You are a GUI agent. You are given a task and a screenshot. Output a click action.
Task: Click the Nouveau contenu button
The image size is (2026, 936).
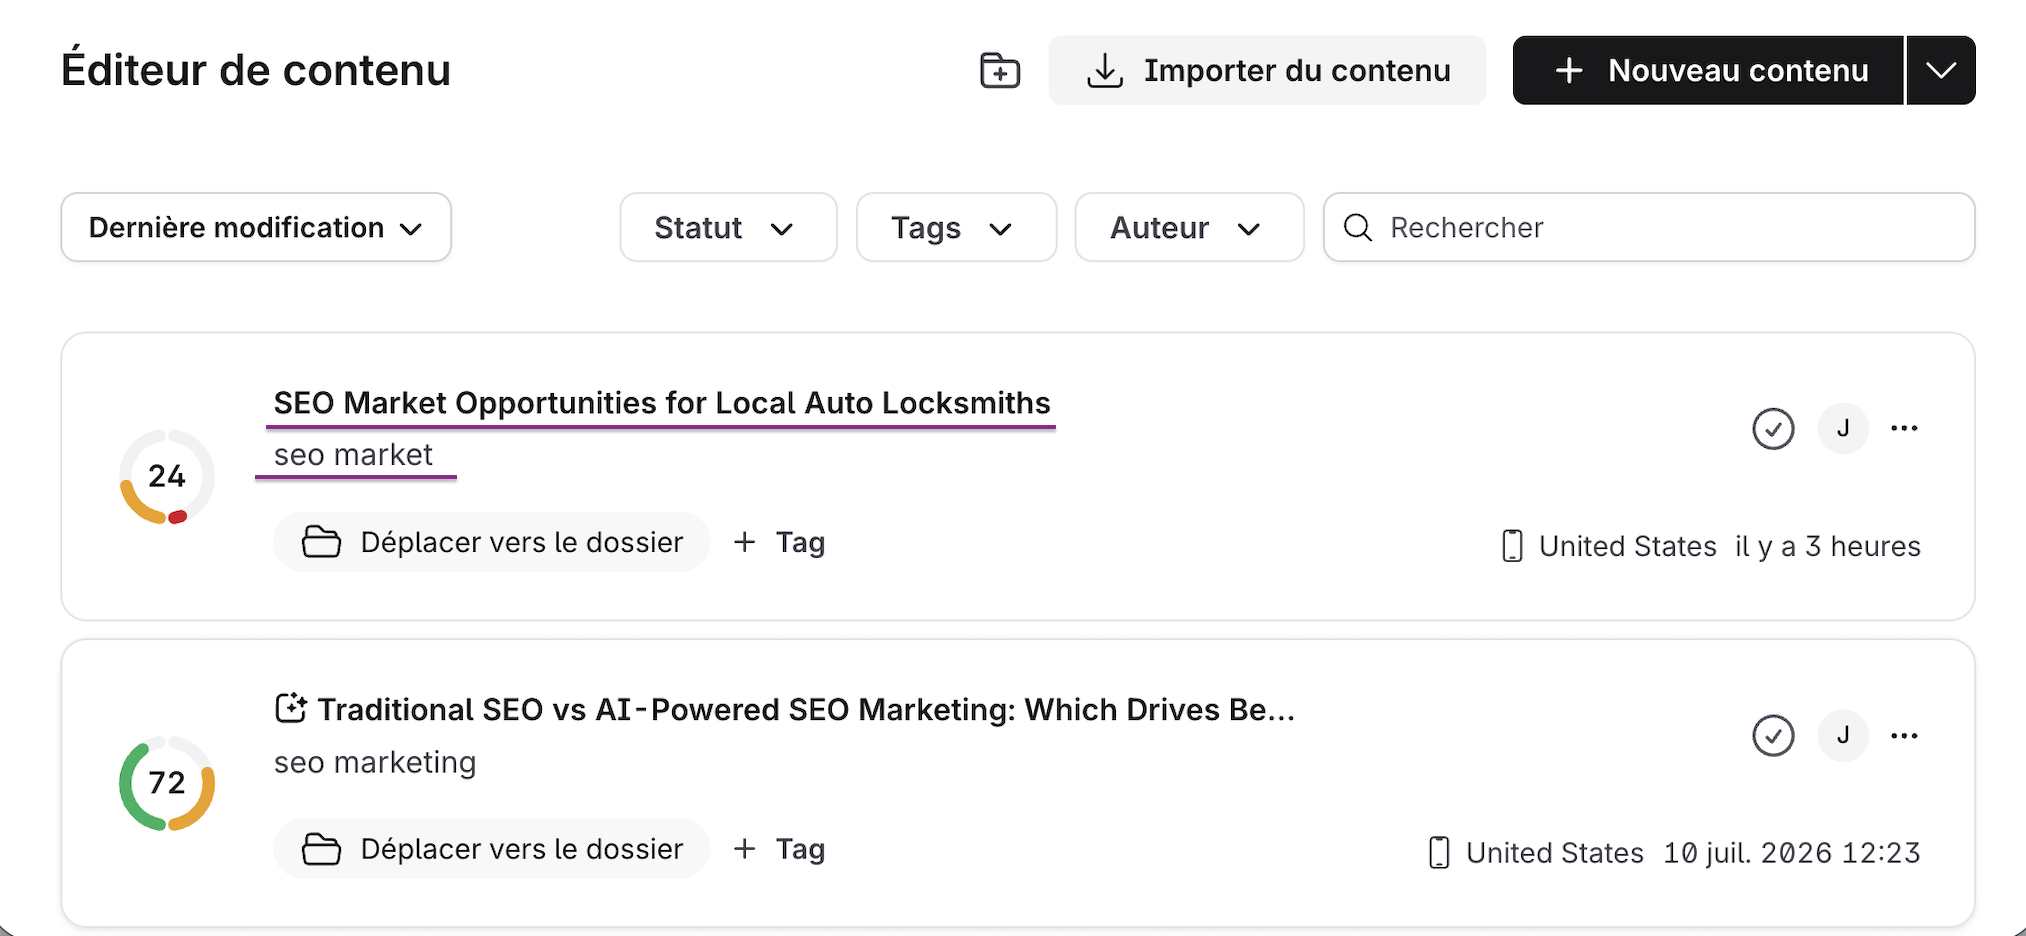tap(1708, 70)
